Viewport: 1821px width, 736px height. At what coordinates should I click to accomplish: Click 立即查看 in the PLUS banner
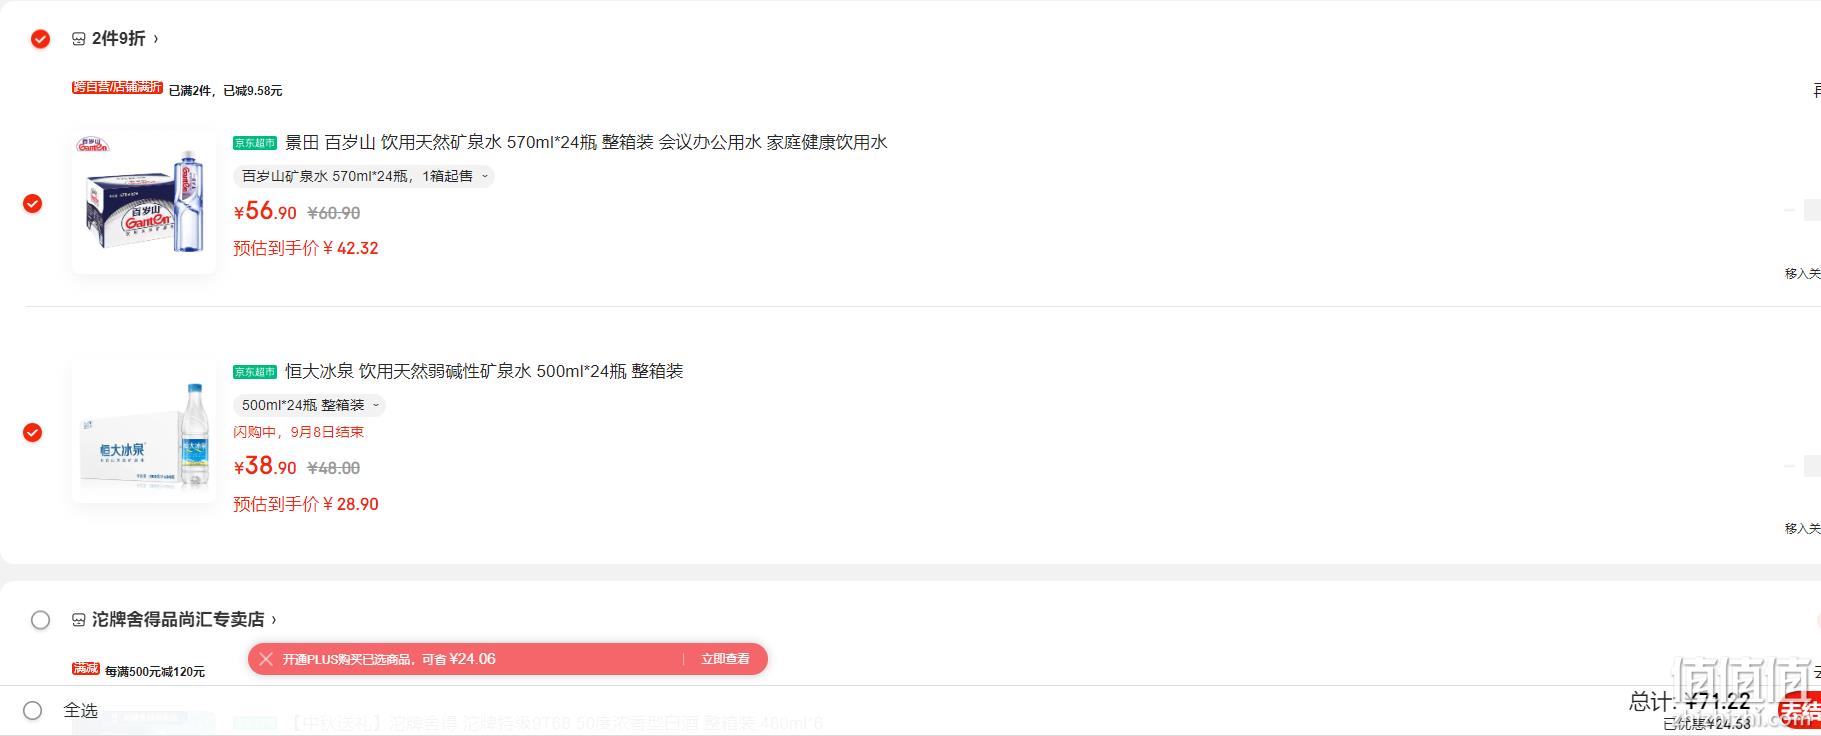point(725,659)
